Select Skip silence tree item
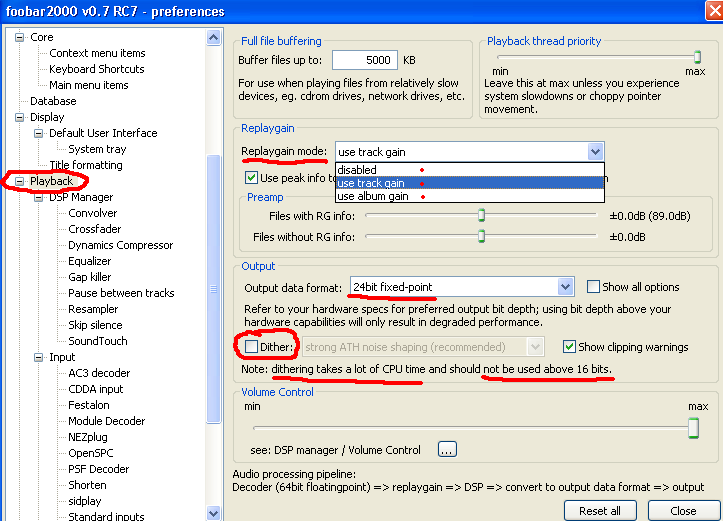Viewport: 723px width, 521px height. pos(95,325)
